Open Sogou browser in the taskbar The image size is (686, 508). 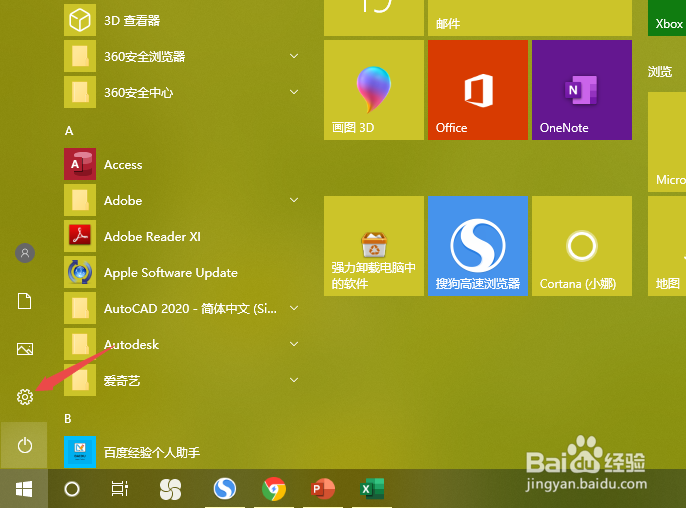(225, 488)
